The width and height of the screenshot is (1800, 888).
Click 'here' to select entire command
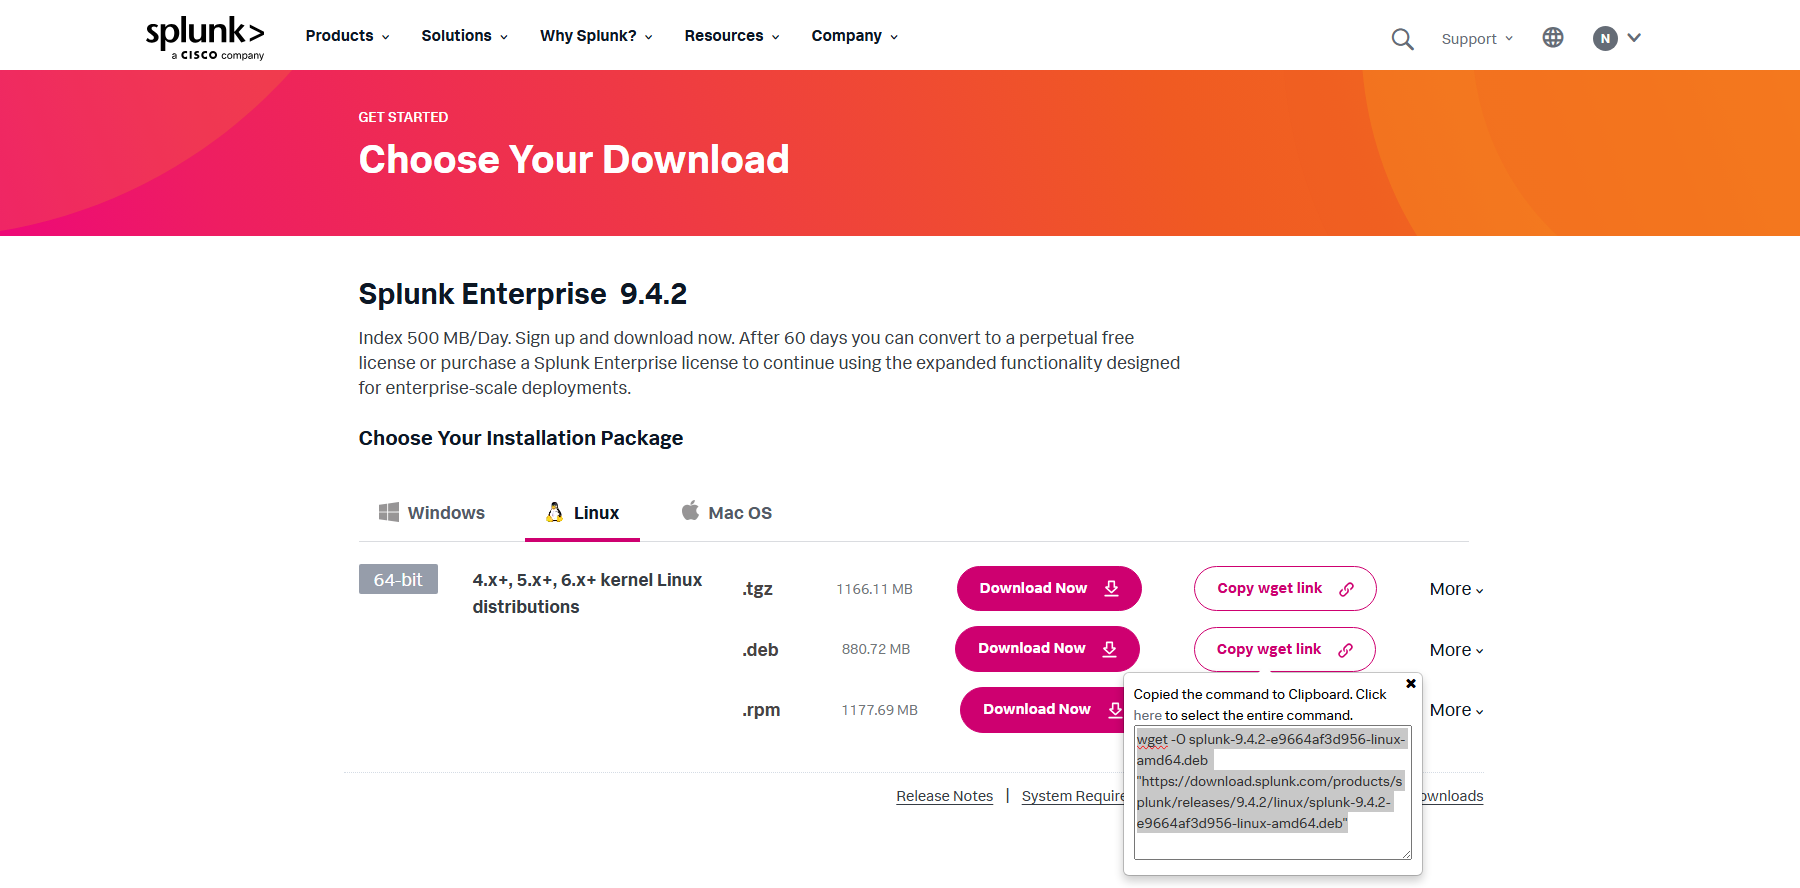click(x=1147, y=715)
